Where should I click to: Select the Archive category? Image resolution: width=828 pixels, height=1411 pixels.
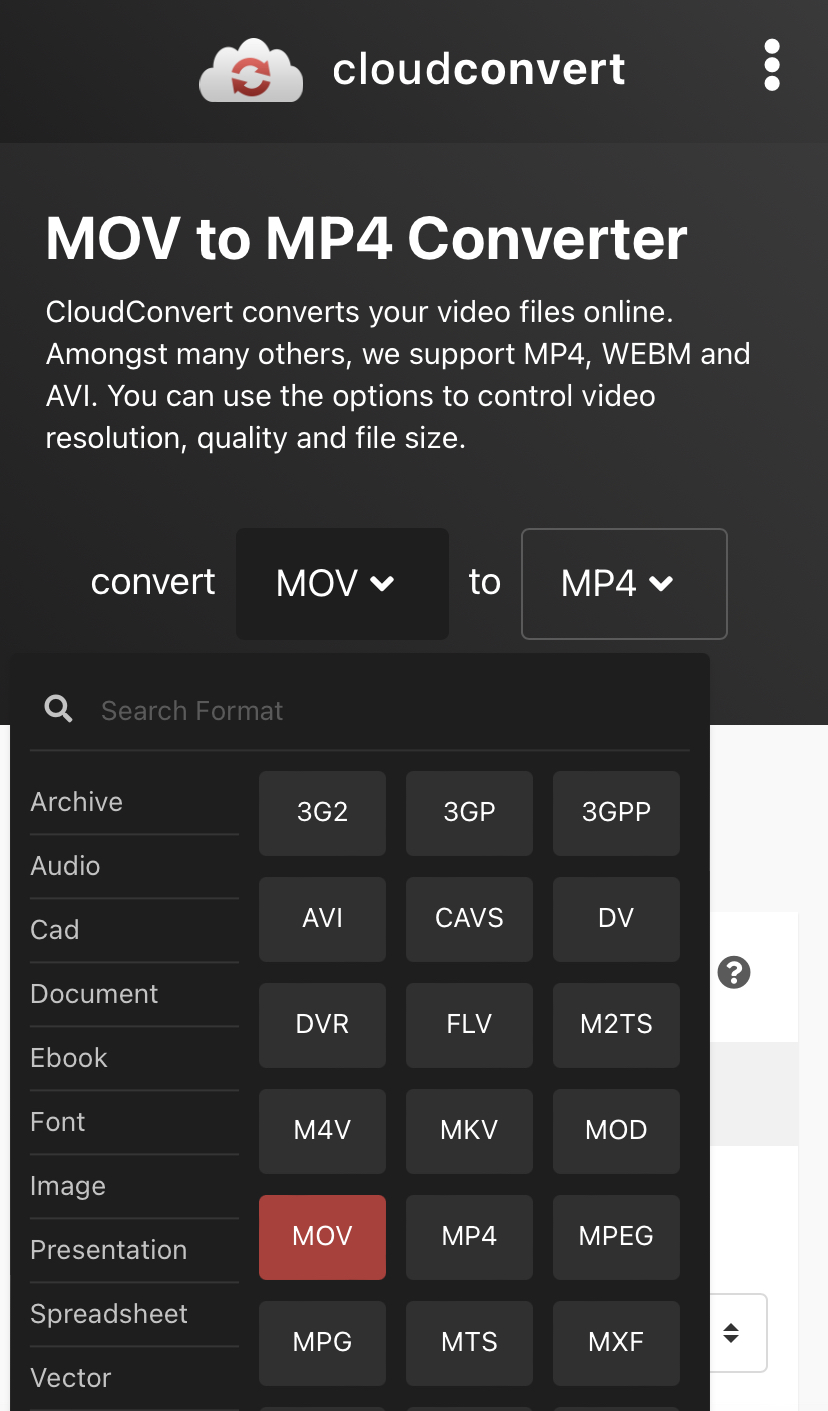click(x=134, y=802)
